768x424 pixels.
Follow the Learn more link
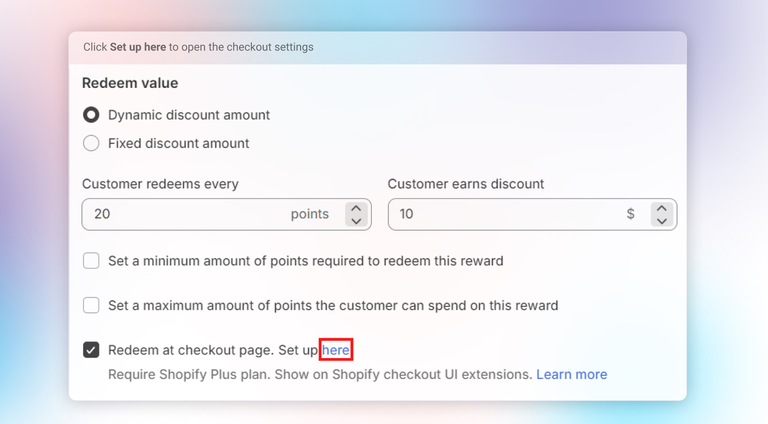571,374
